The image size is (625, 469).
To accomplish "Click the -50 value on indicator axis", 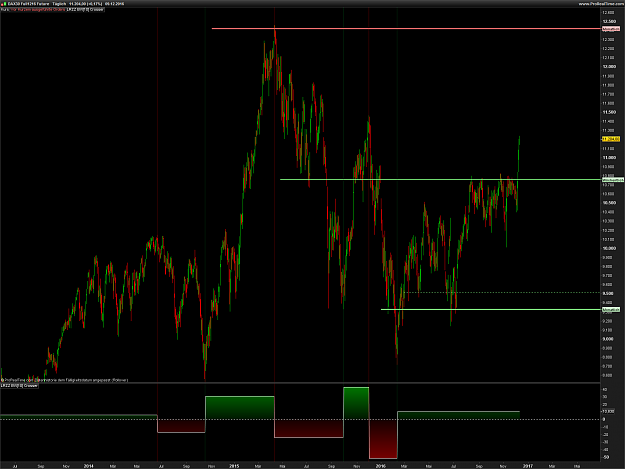I will click(605, 457).
